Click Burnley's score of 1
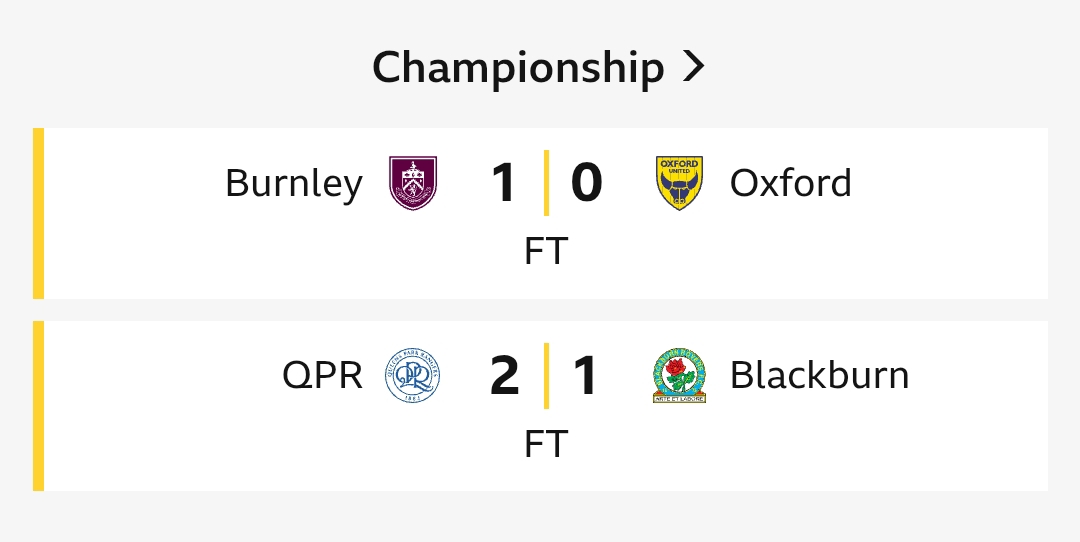Screen dimensions: 1080x542 [x=504, y=183]
